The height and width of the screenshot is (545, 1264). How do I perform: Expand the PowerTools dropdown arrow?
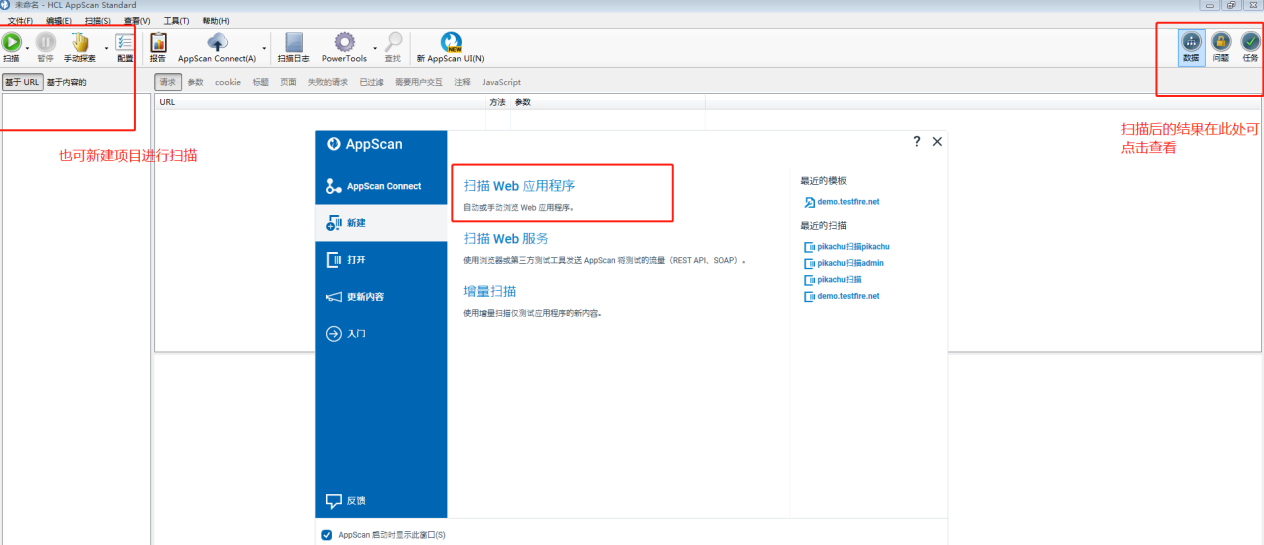click(x=375, y=47)
